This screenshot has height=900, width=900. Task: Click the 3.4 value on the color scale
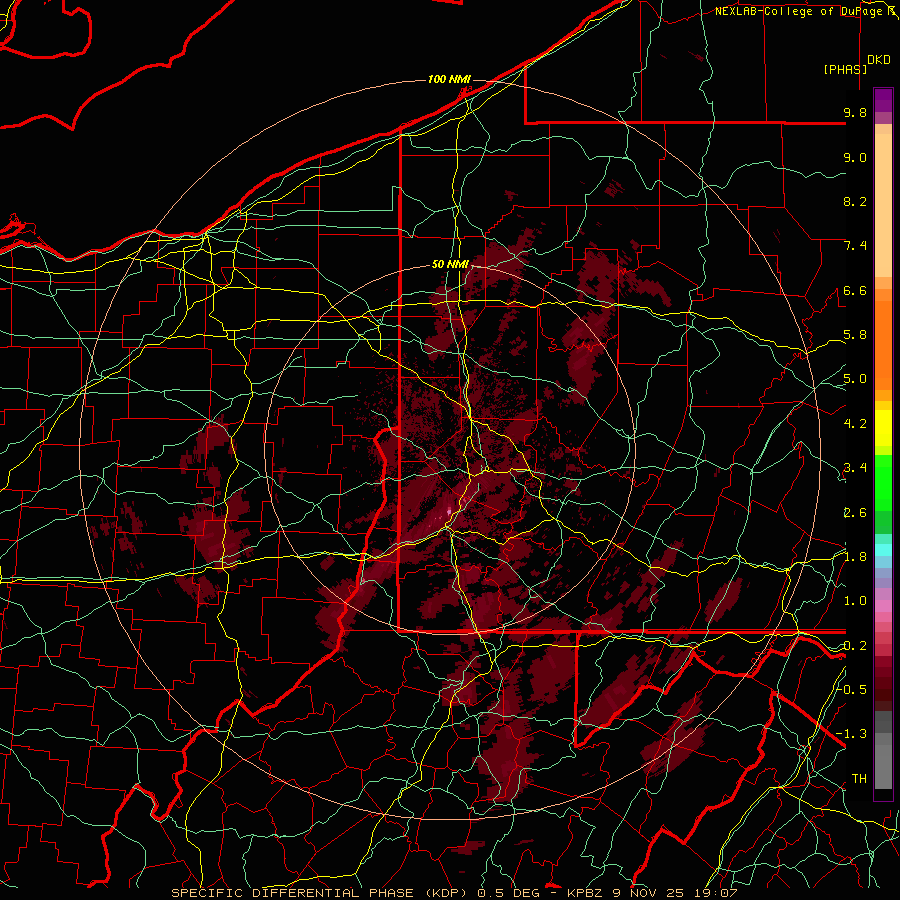pyautogui.click(x=855, y=468)
